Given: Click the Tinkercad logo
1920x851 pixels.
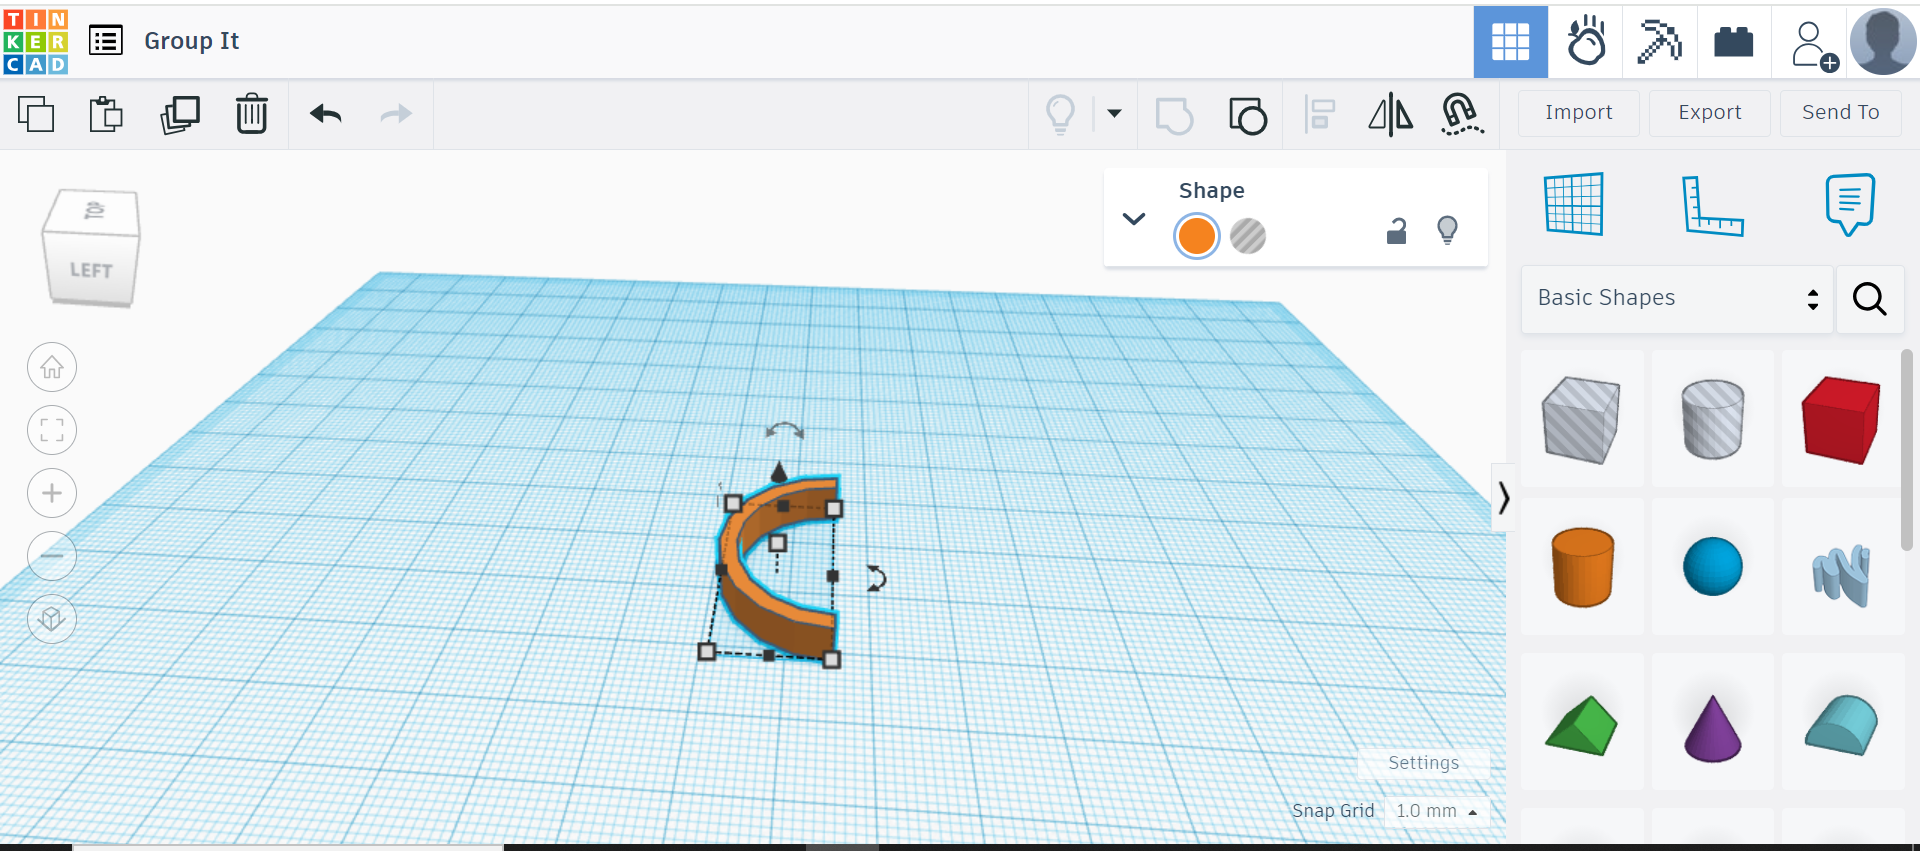Looking at the screenshot, I should click(x=36, y=42).
